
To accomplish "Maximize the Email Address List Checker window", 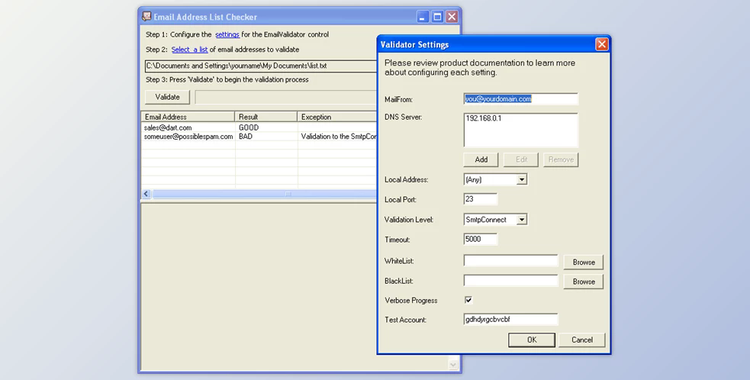I will 437,17.
